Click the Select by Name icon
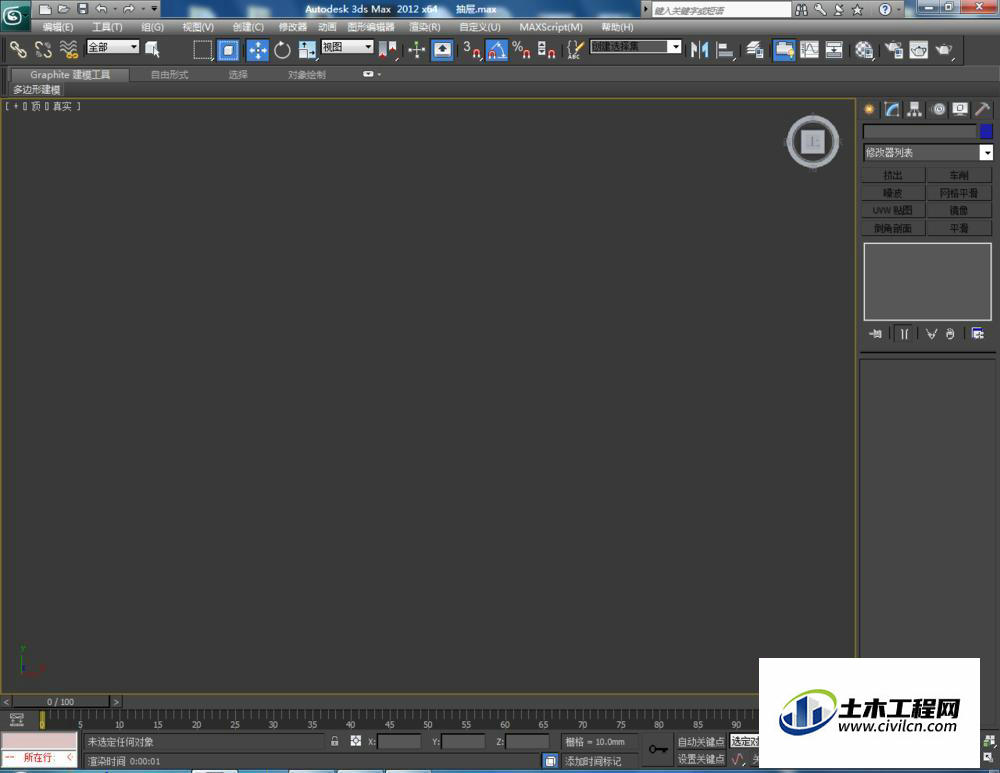 [x=152, y=49]
